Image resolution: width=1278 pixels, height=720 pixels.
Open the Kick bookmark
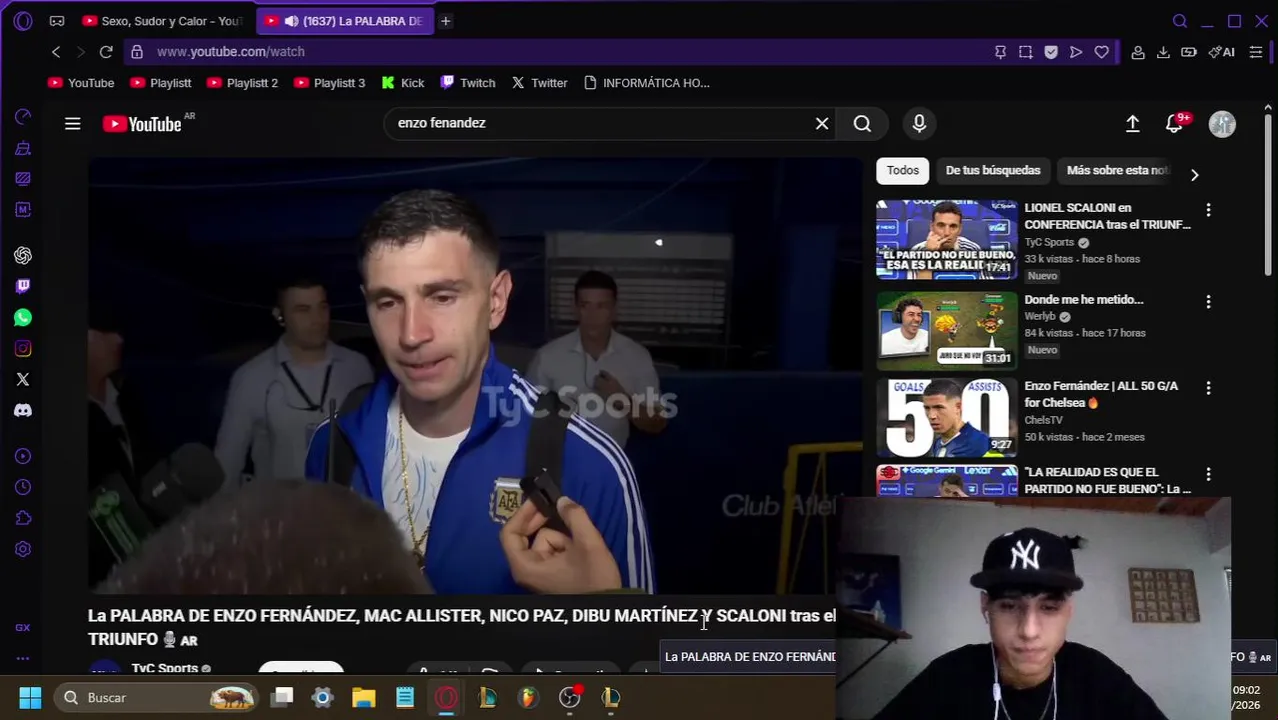pyautogui.click(x=403, y=83)
